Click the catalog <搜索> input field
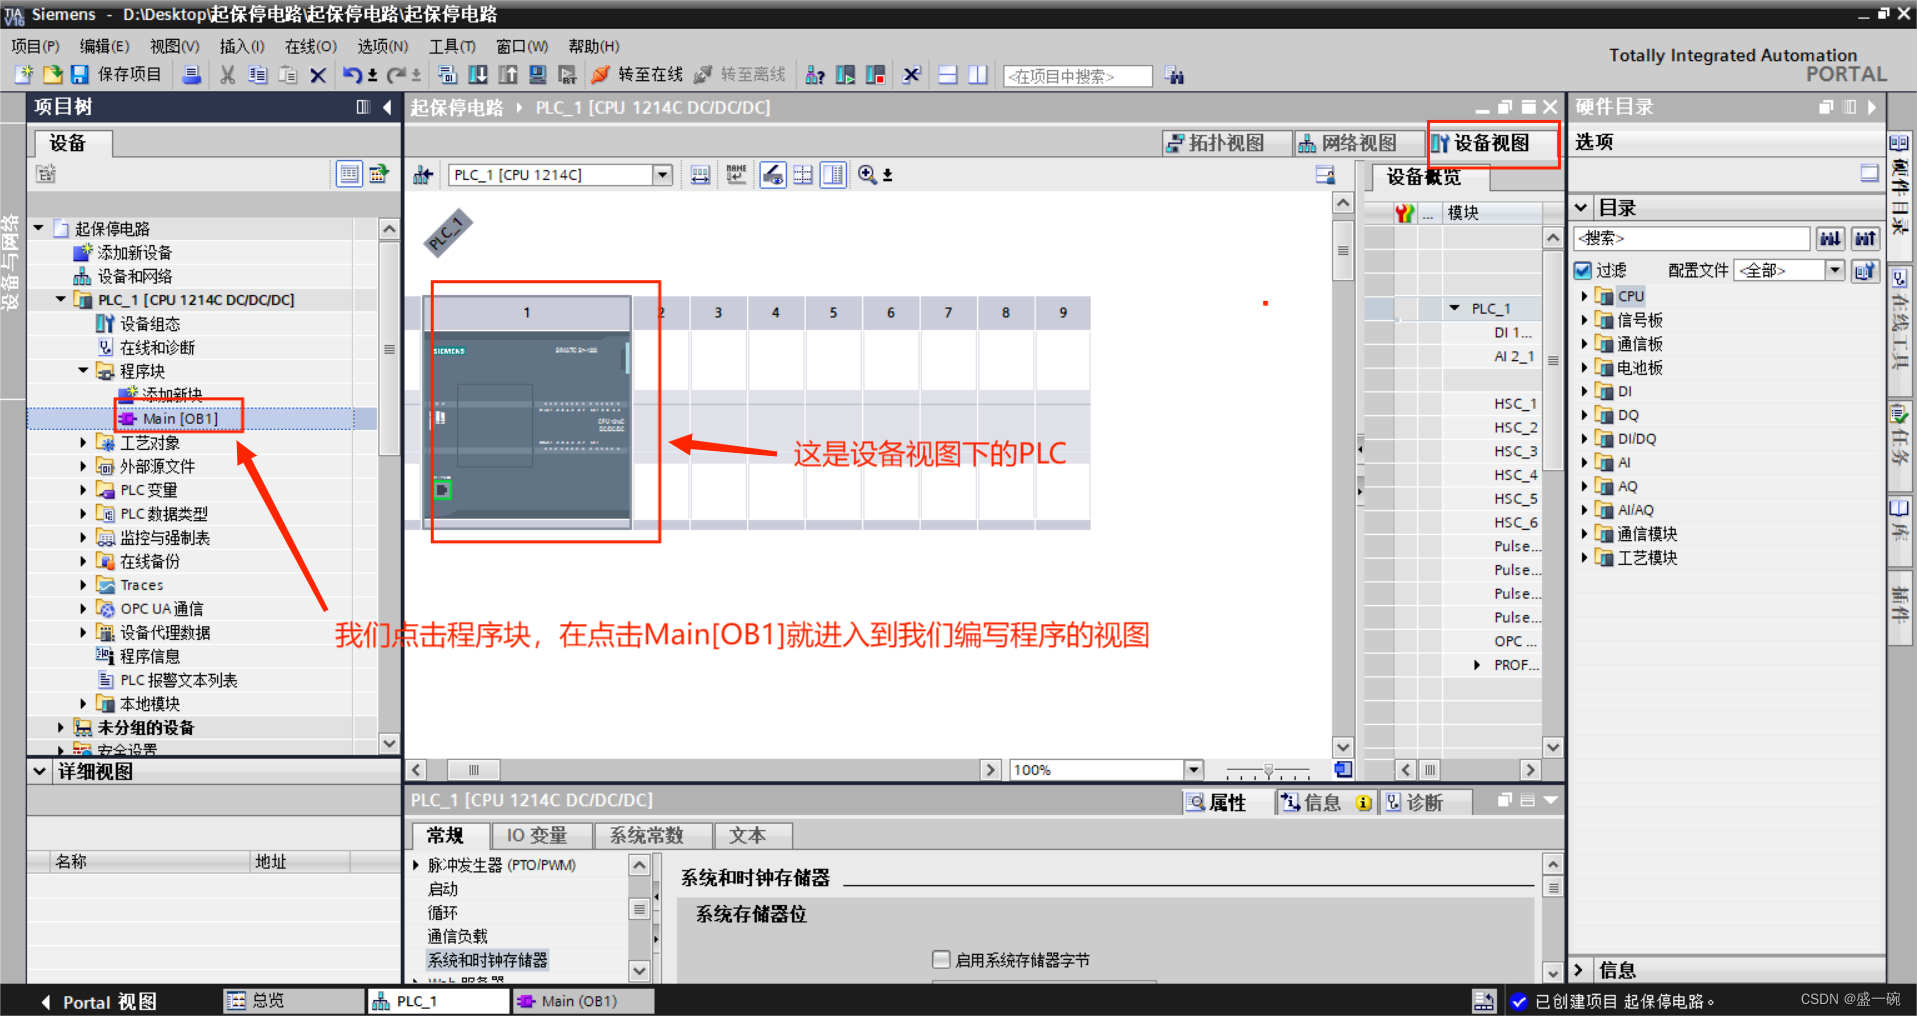 1692,238
